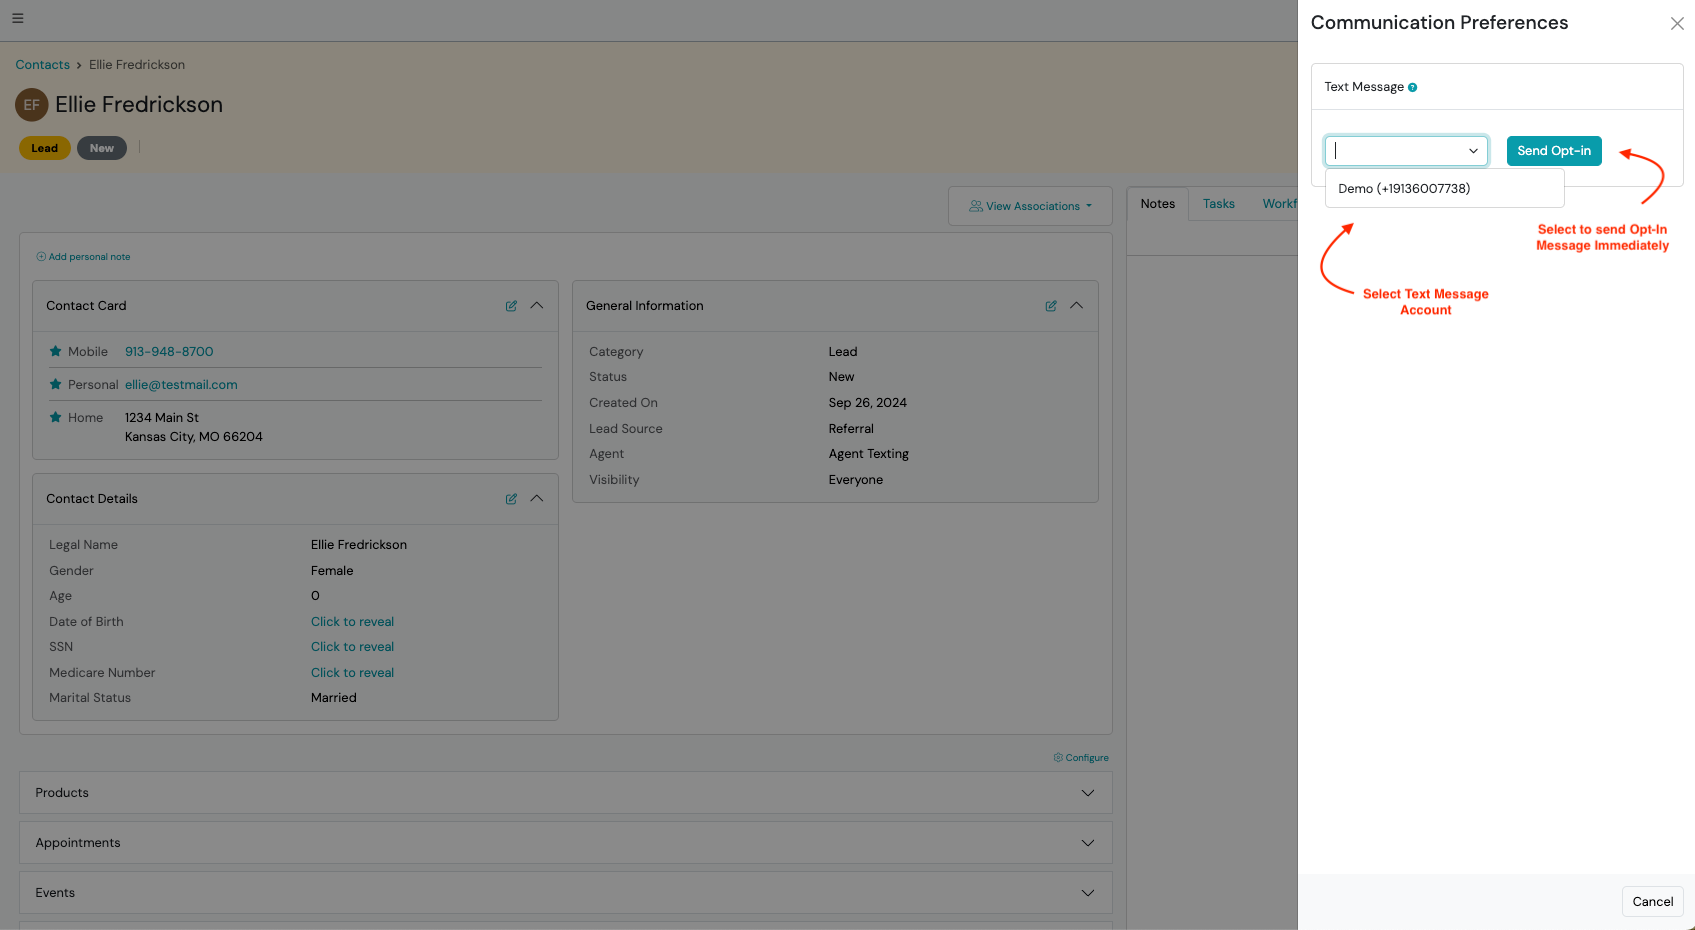Image resolution: width=1695 pixels, height=930 pixels.
Task: Click the star icon beside Home
Action: pyautogui.click(x=56, y=417)
